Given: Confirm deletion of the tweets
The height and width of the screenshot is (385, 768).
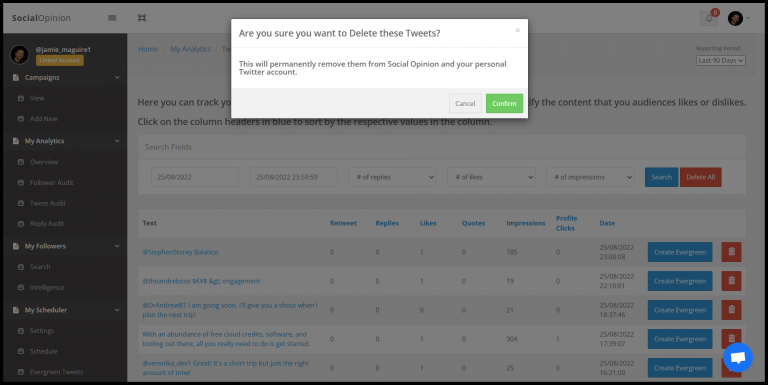Looking at the screenshot, I should [x=504, y=103].
